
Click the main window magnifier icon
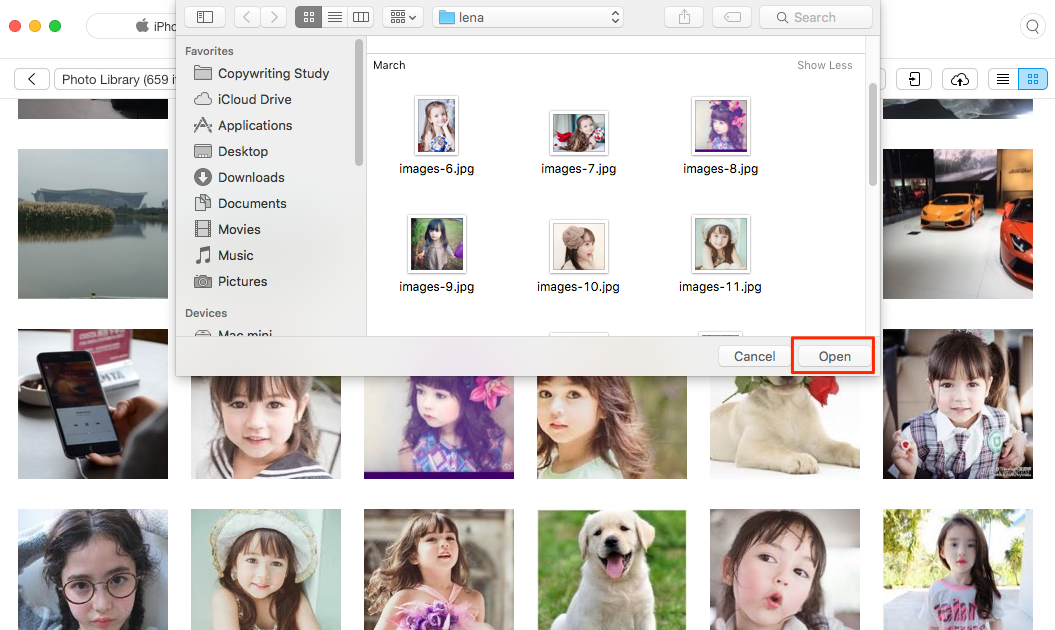pyautogui.click(x=1033, y=26)
